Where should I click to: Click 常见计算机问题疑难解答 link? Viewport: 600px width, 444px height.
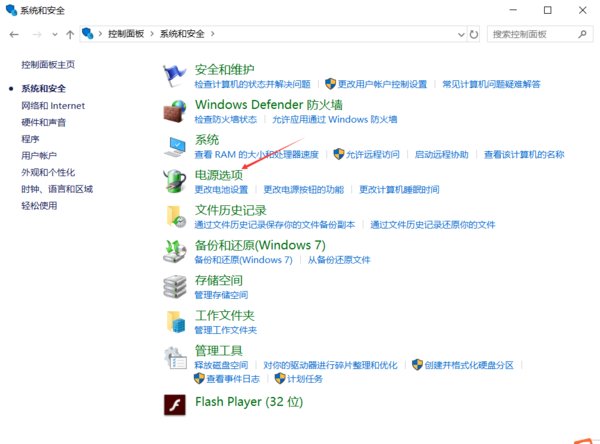tap(491, 84)
